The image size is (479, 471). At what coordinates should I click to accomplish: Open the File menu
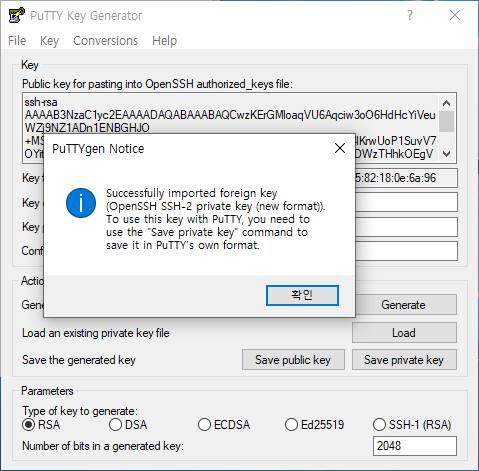click(x=17, y=41)
